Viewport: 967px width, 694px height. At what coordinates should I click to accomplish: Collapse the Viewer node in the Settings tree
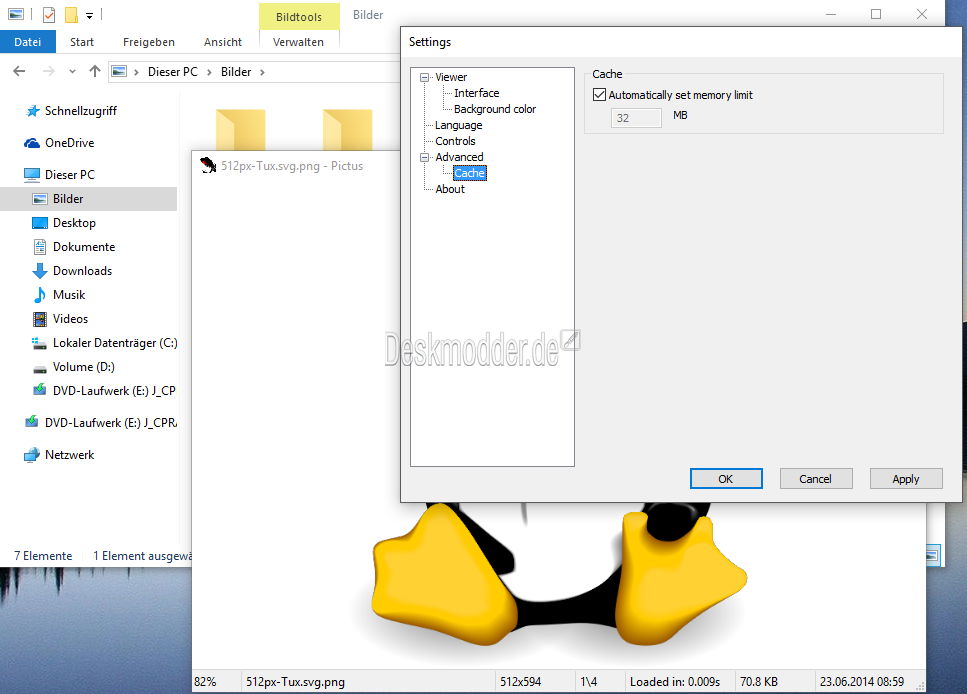[424, 78]
